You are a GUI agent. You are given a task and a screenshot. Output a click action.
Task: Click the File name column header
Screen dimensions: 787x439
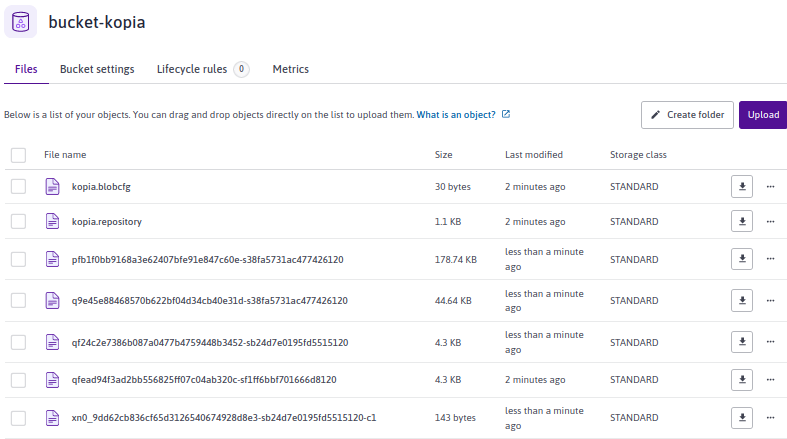click(65, 155)
